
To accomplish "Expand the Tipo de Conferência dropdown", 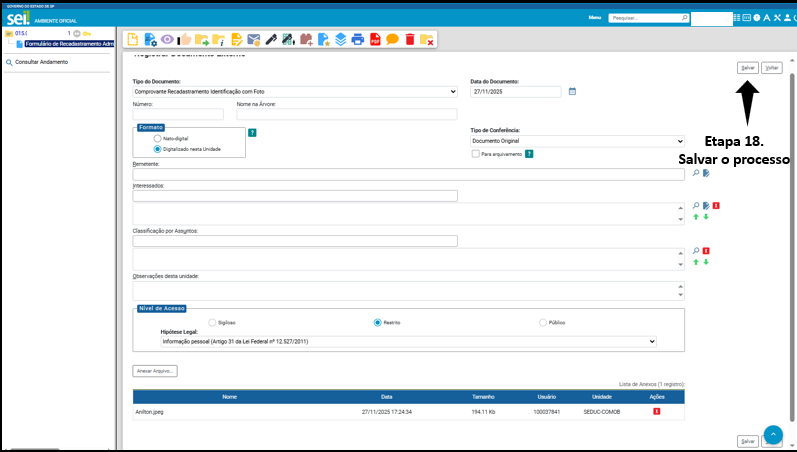I will pos(577,142).
